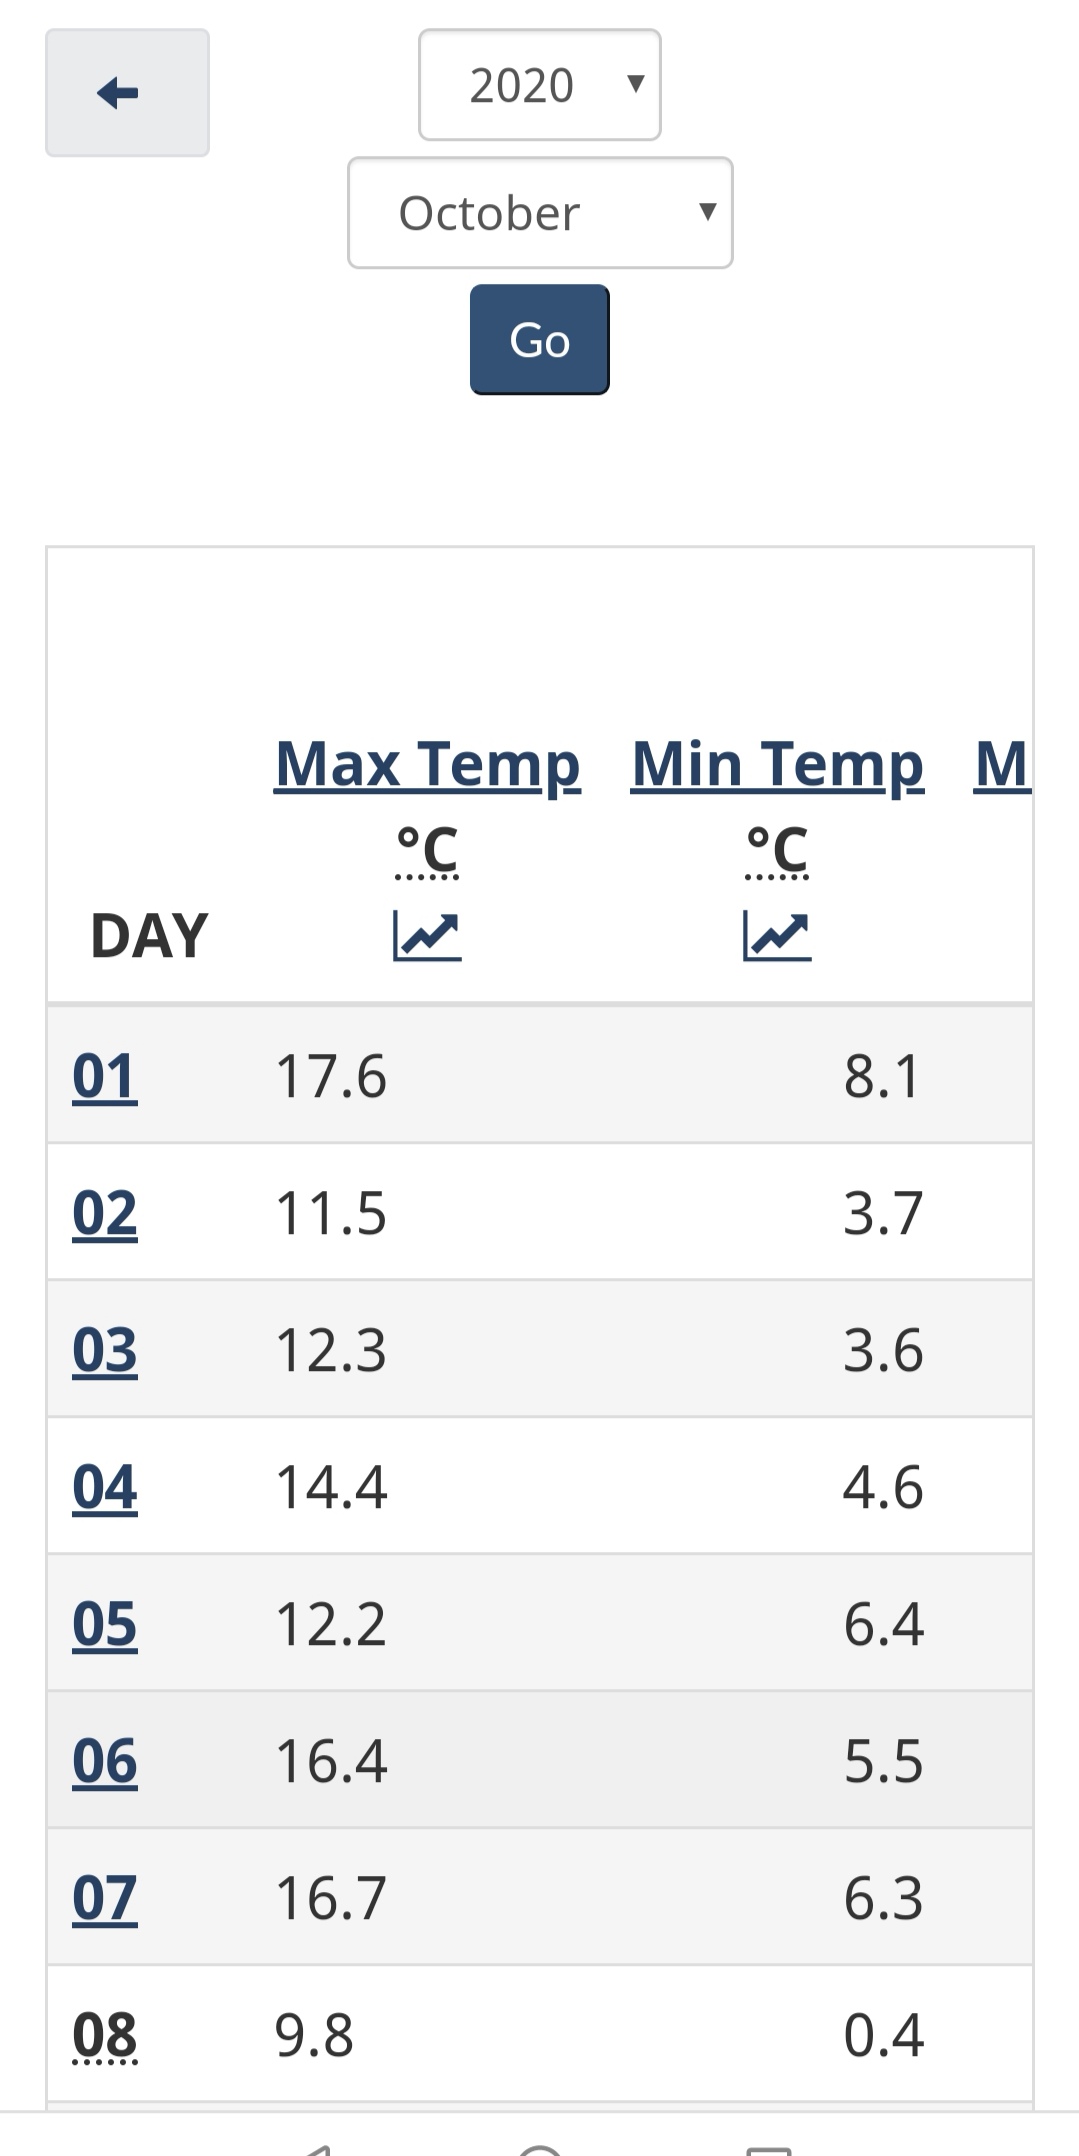Screen dimensions: 1079x2156
Task: Click the day 08 label
Action: 105,2036
